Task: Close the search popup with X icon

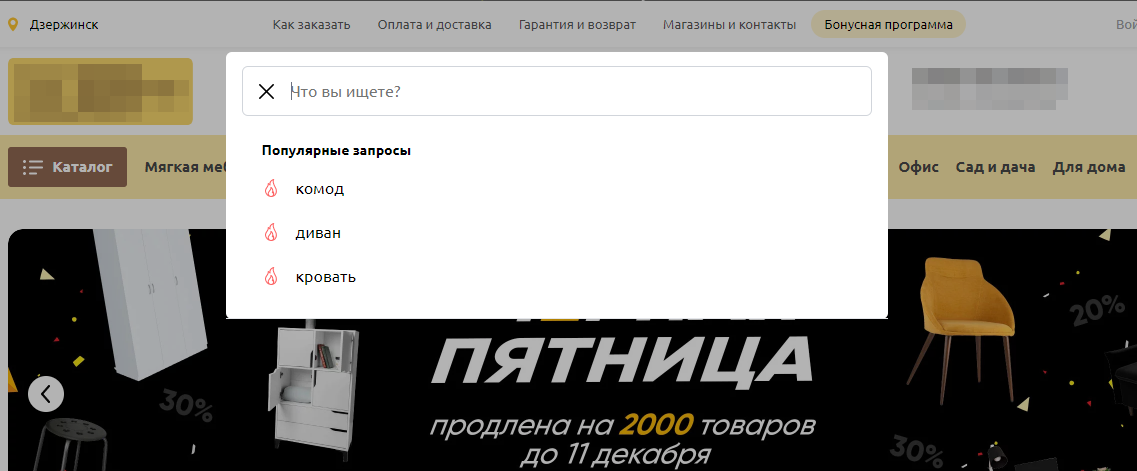Action: coord(266,92)
